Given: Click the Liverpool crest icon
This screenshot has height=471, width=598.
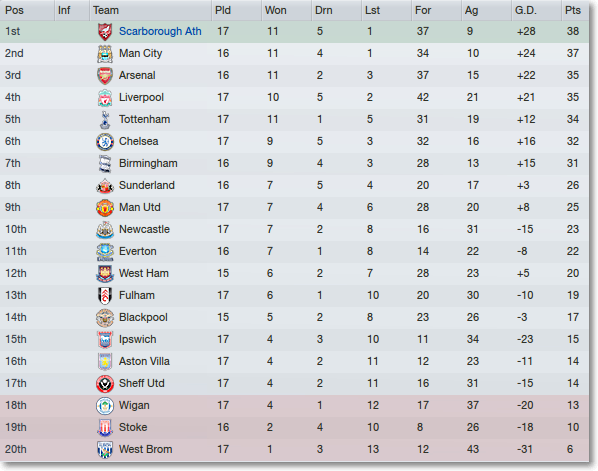Looking at the screenshot, I should [x=105, y=98].
